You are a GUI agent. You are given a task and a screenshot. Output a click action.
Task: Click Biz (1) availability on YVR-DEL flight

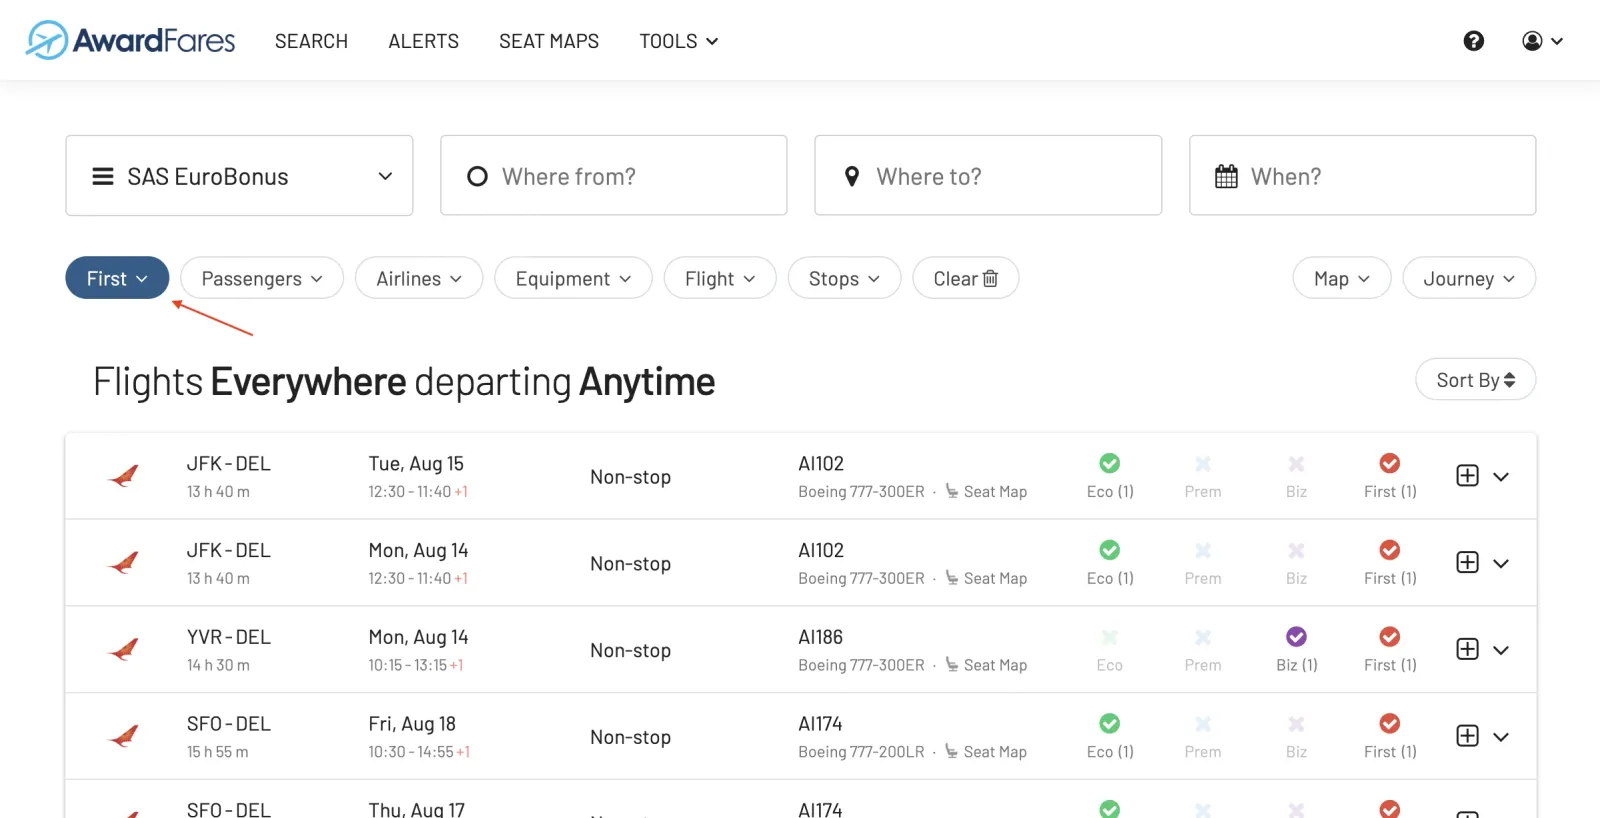point(1297,650)
